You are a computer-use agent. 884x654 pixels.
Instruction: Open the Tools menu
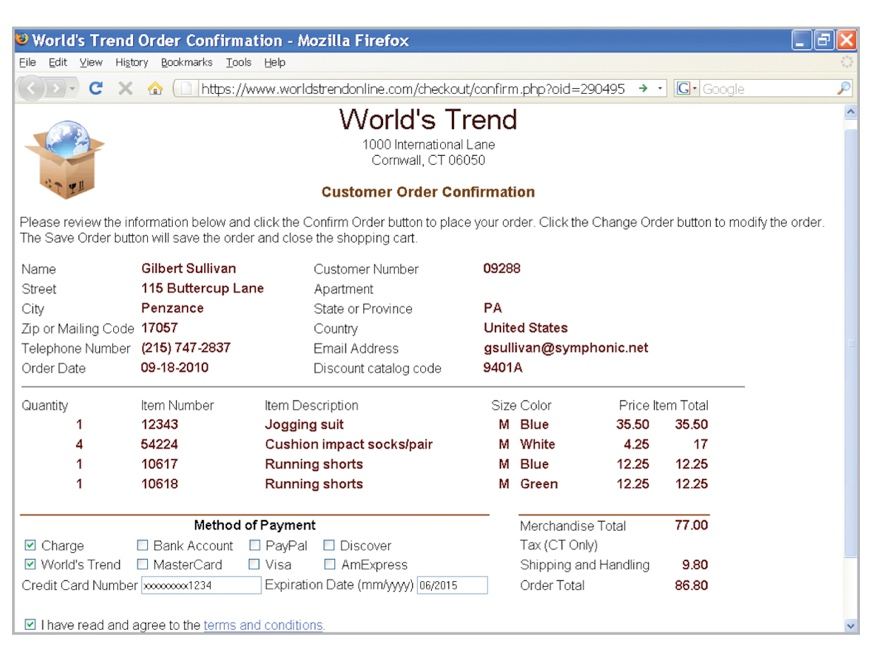coord(238,62)
